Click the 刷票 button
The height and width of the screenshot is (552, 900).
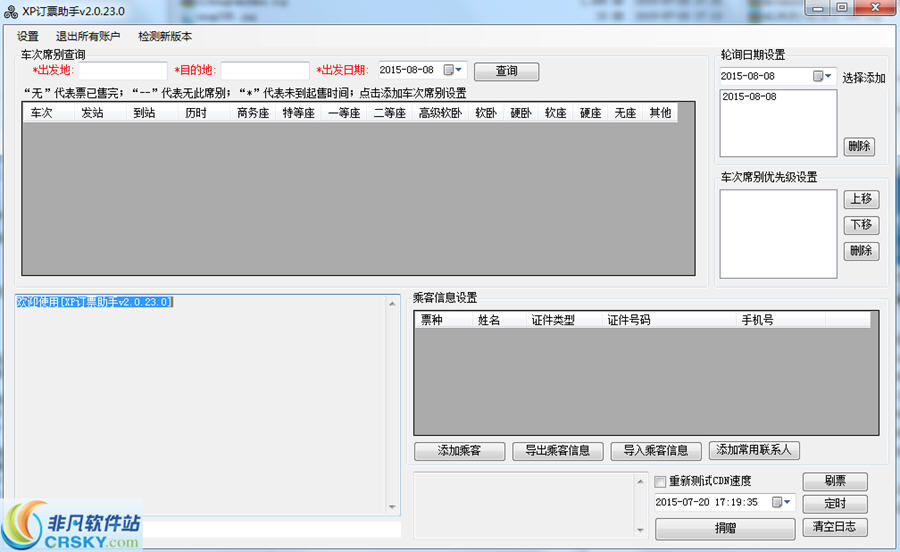(835, 481)
